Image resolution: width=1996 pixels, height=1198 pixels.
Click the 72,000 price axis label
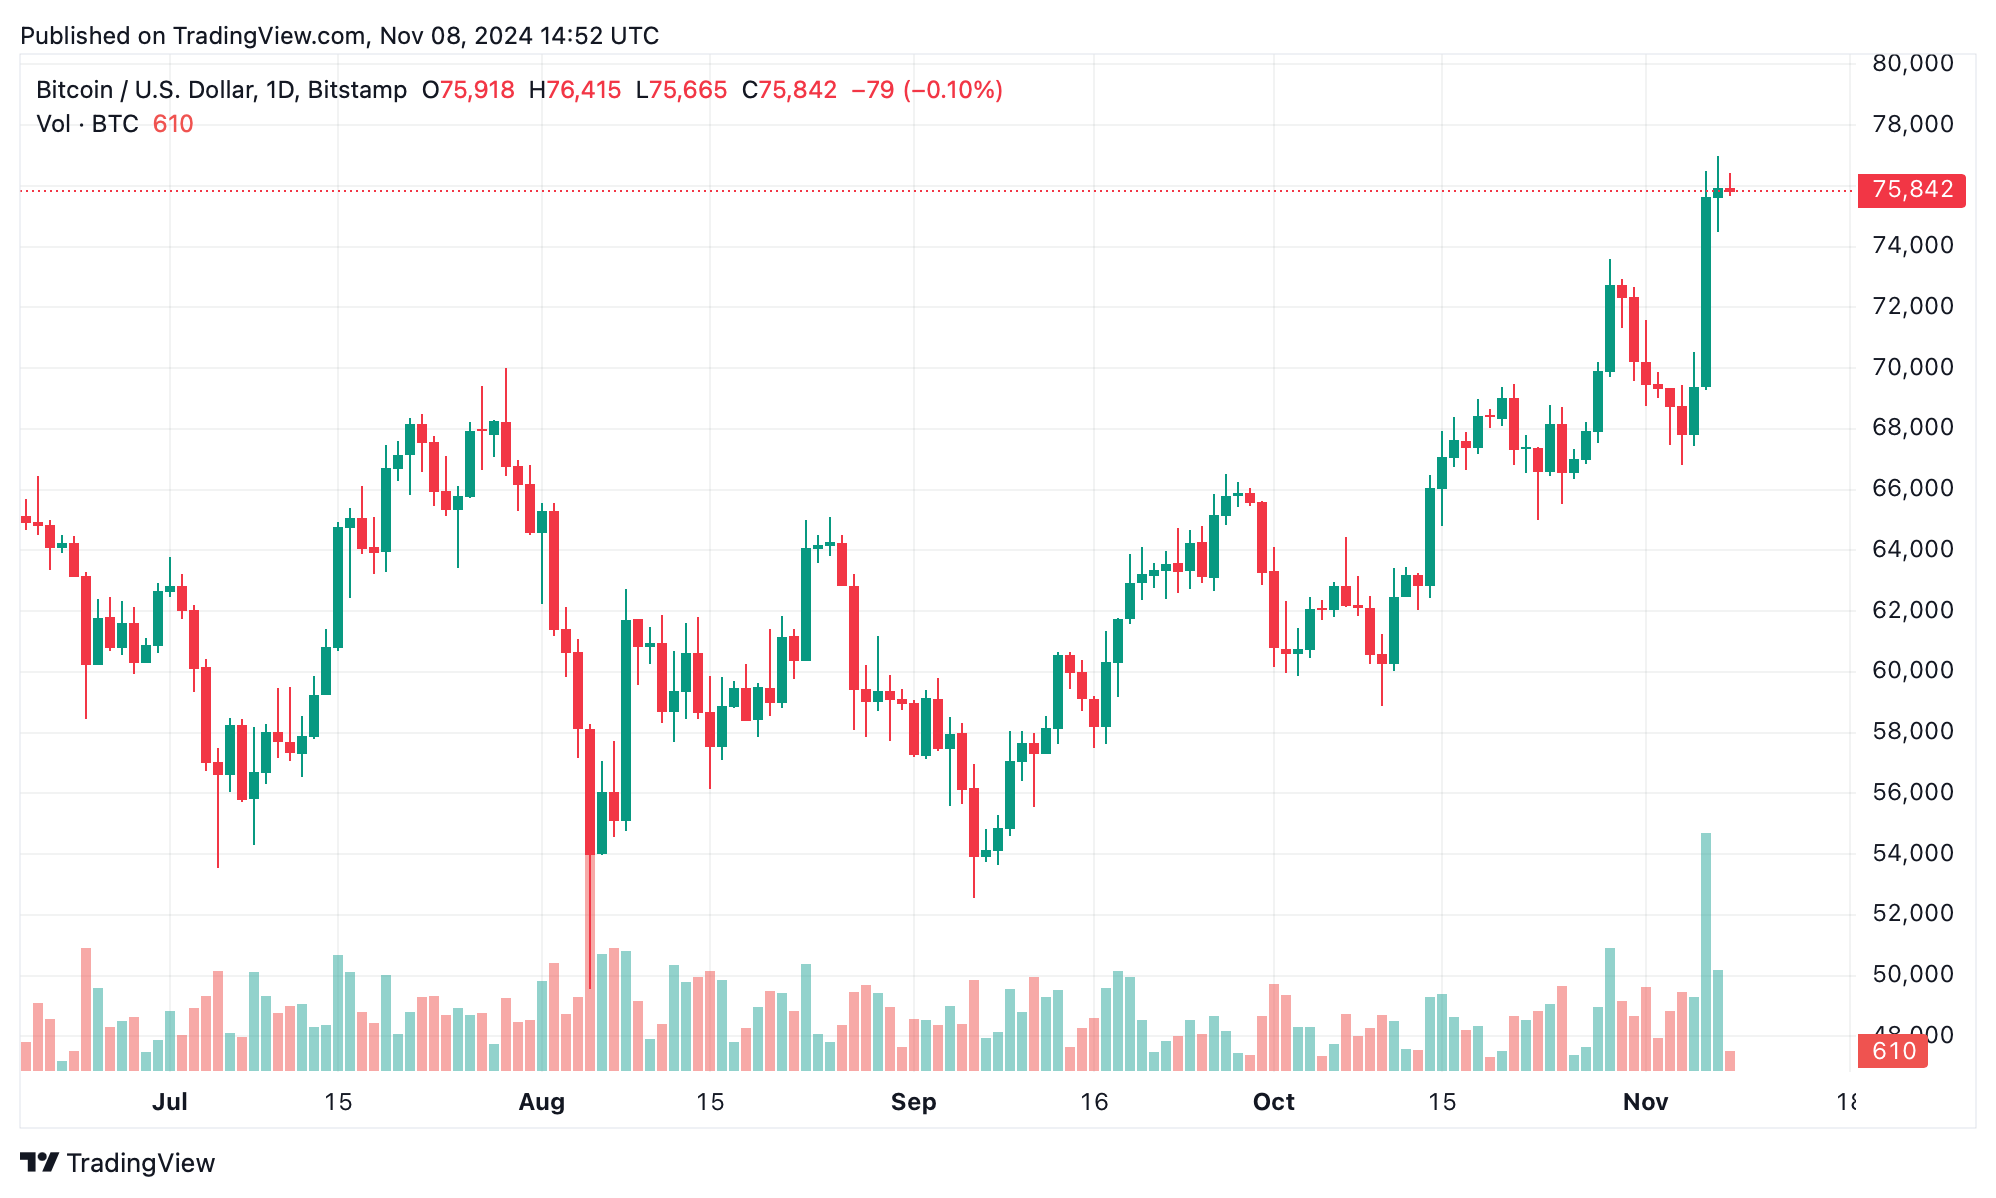(x=1913, y=306)
